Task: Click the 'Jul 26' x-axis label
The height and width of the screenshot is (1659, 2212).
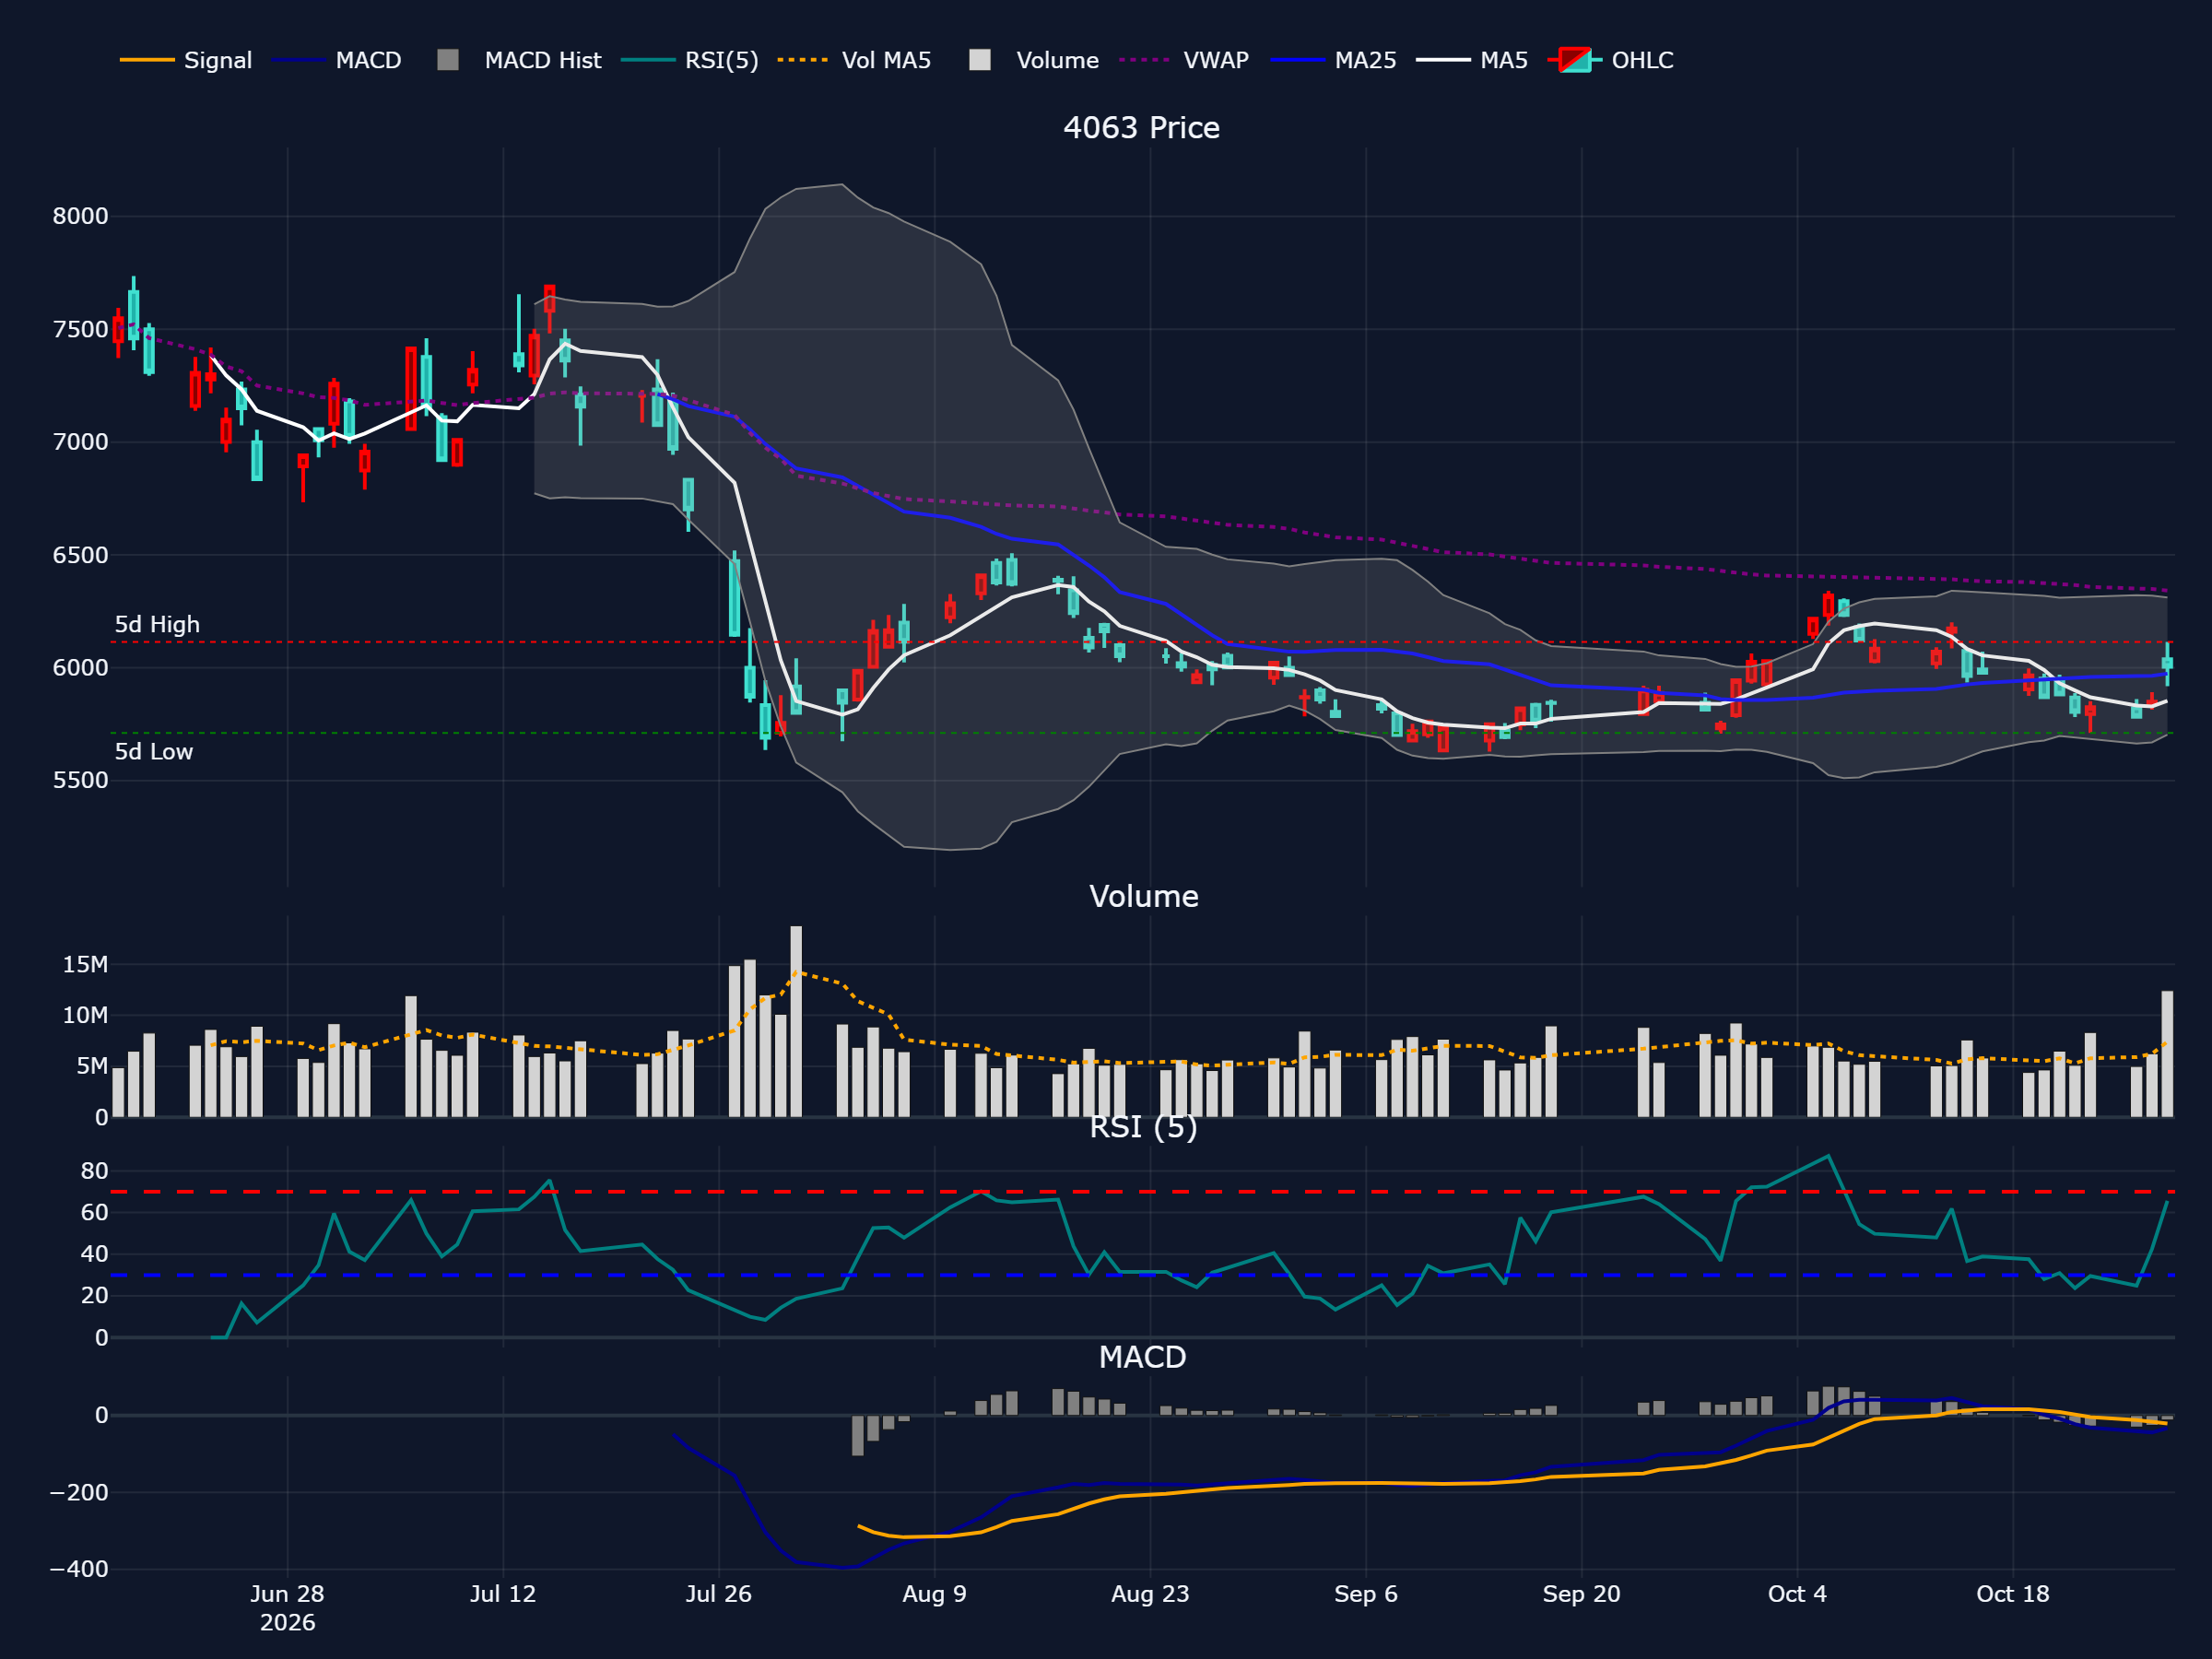Action: 718,1594
